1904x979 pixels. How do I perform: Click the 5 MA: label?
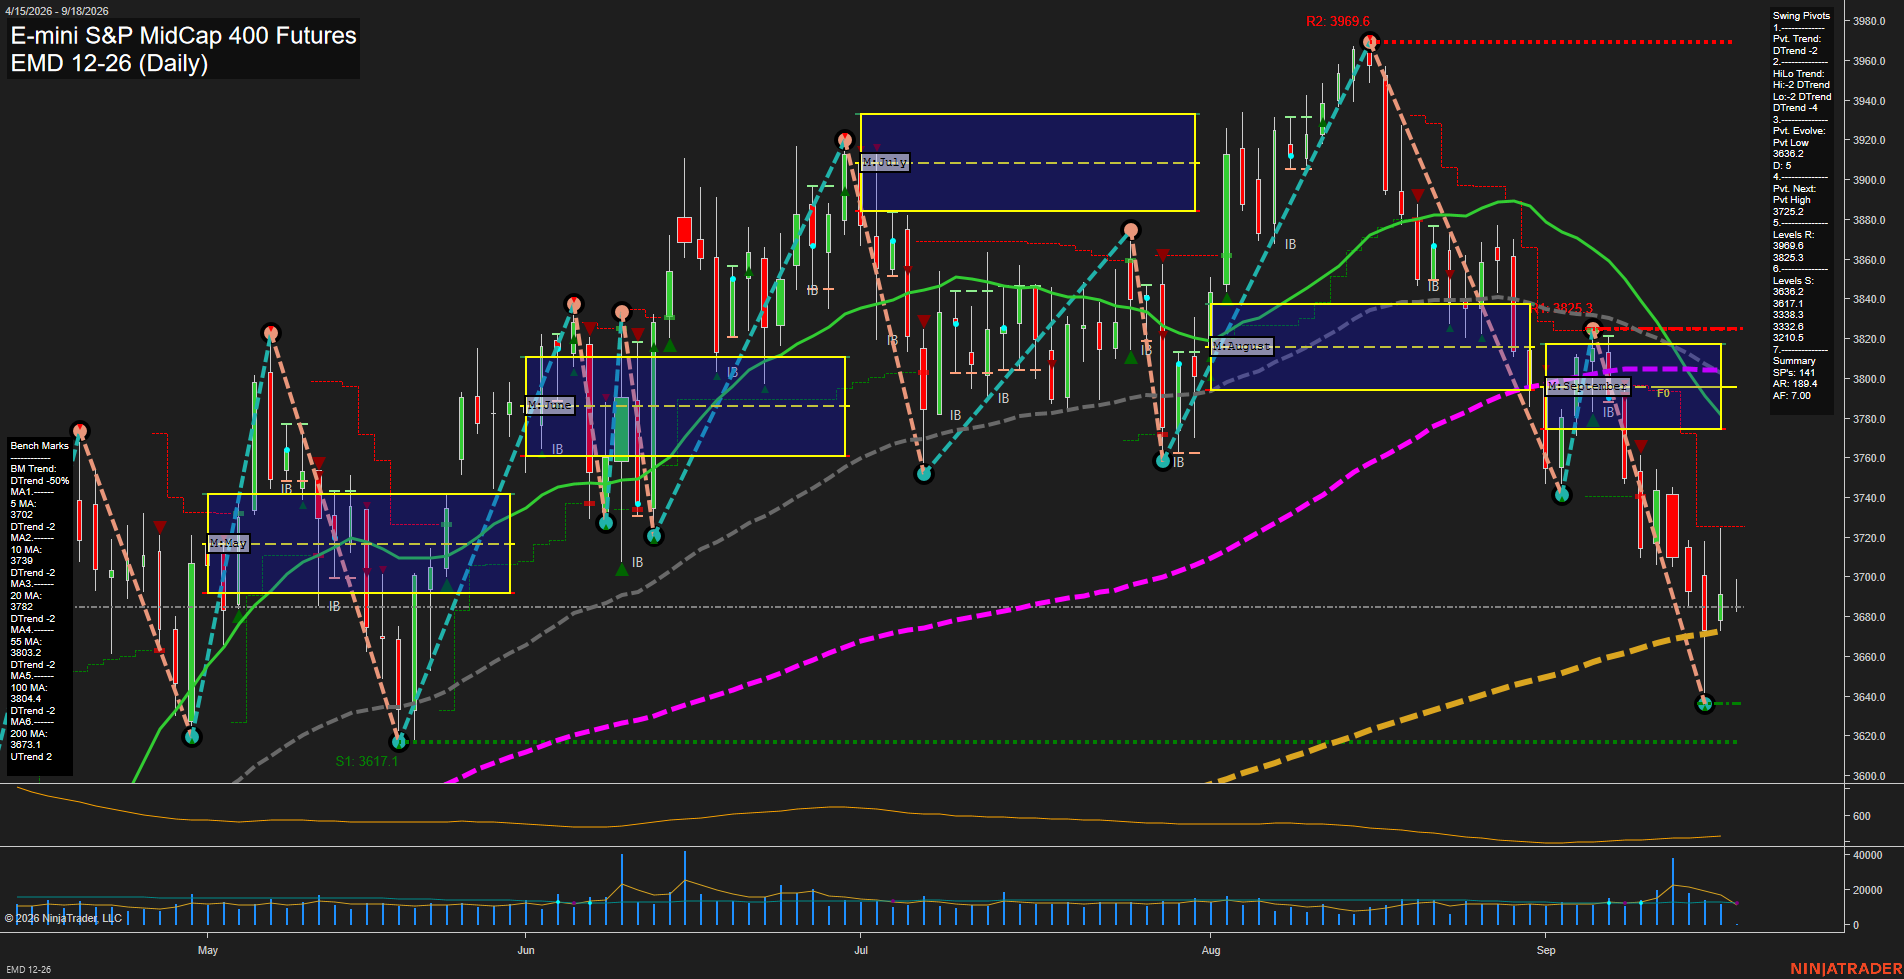[24, 504]
